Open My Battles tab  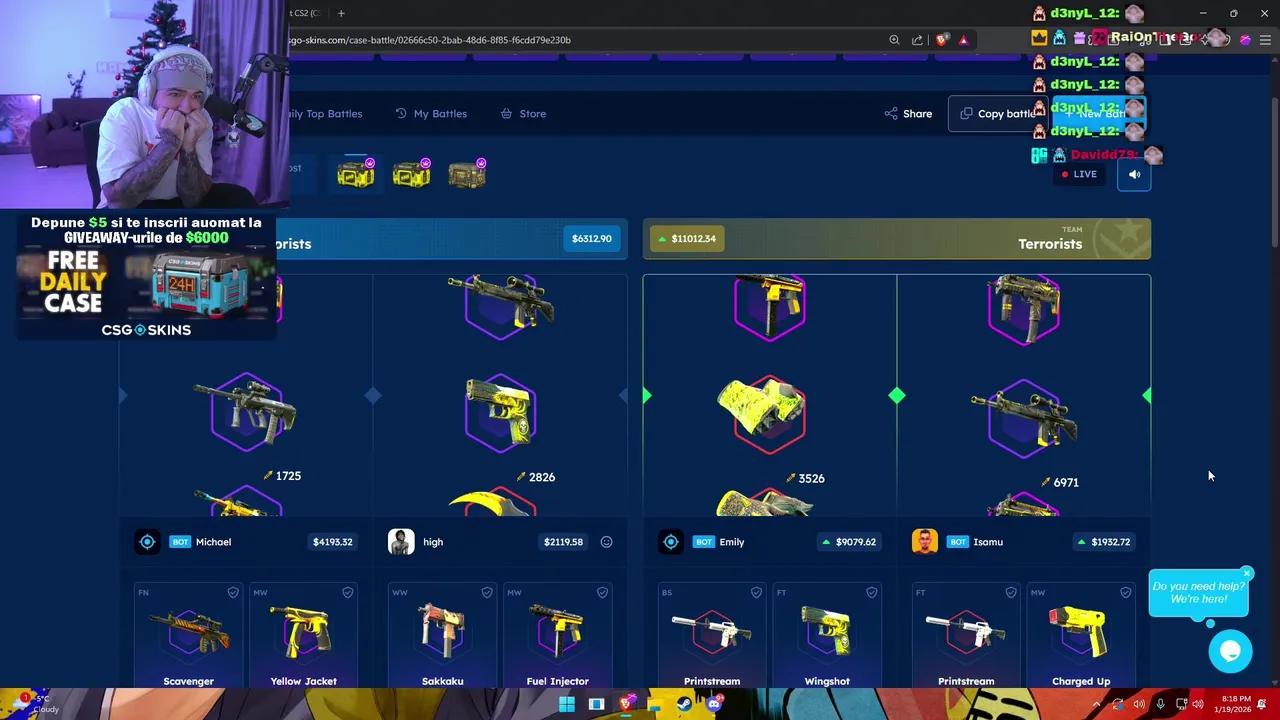point(431,114)
